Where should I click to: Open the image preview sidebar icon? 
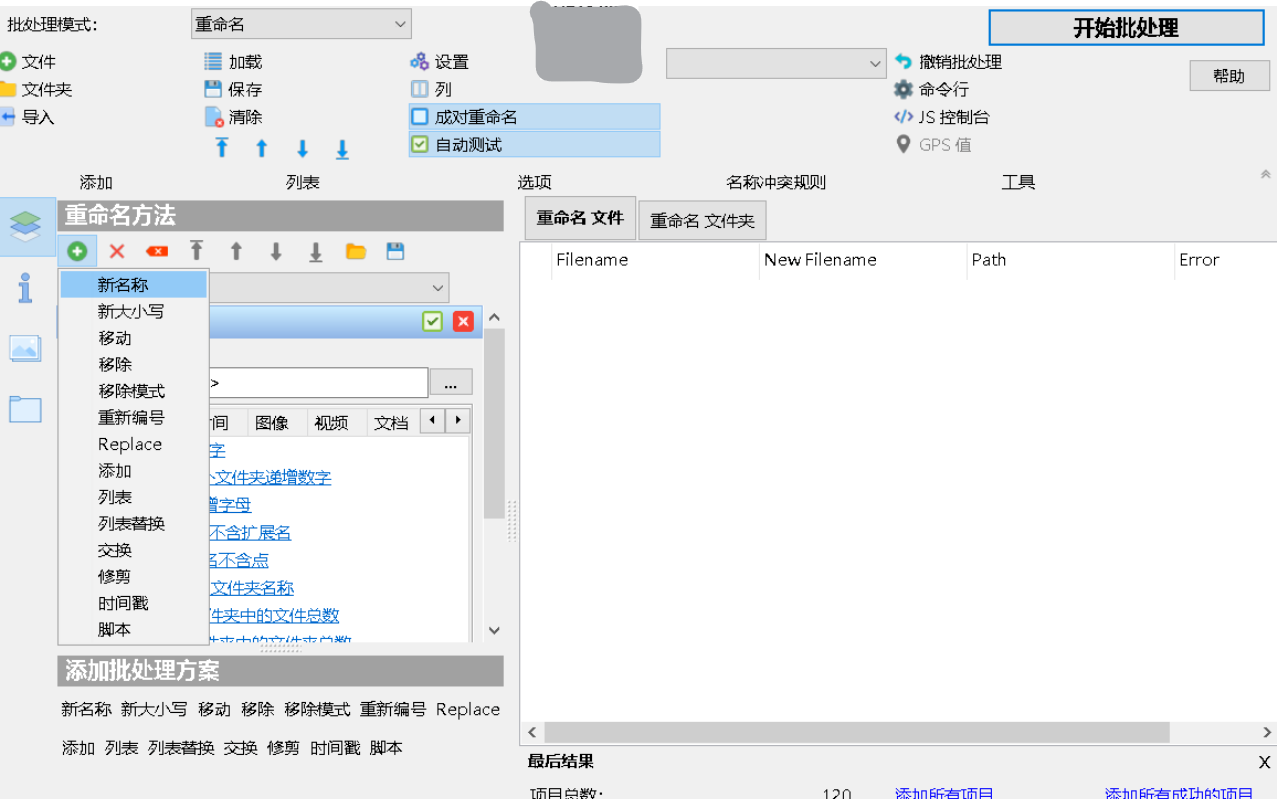click(x=25, y=348)
